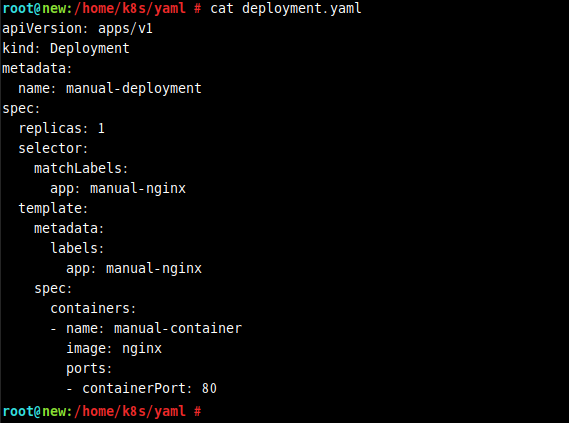Viewport: 569px width, 423px height.
Task: Click the 'manual-container' name value
Action: coord(178,328)
